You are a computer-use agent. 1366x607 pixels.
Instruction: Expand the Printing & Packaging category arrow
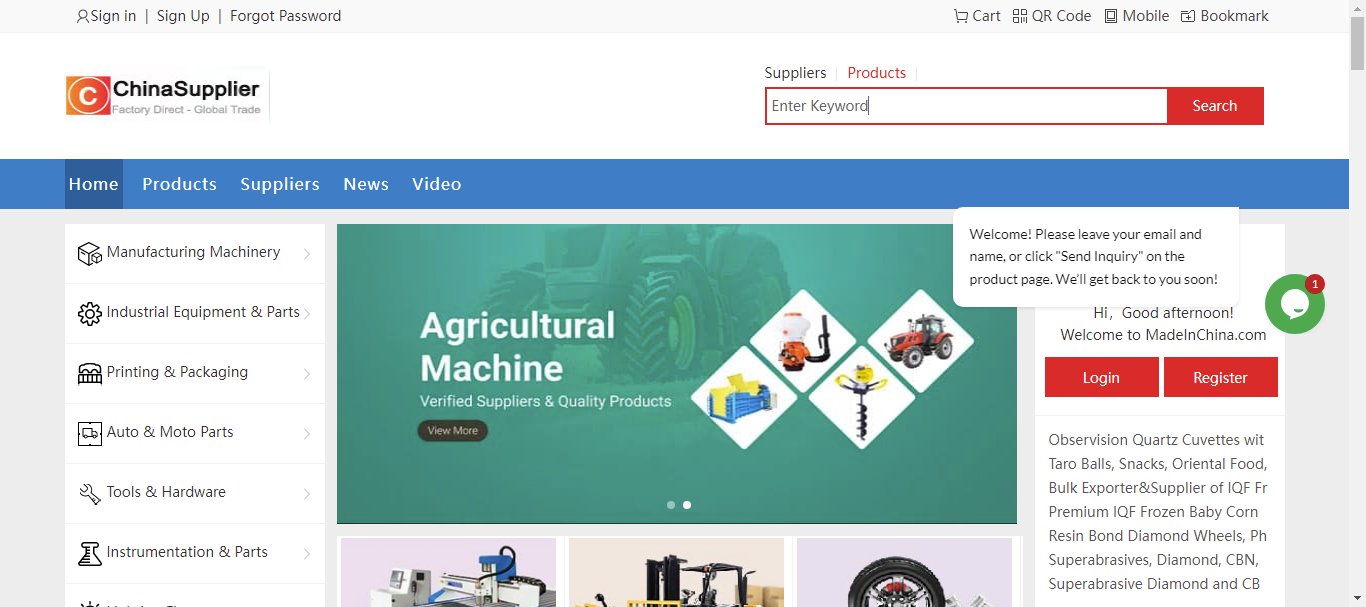[307, 374]
